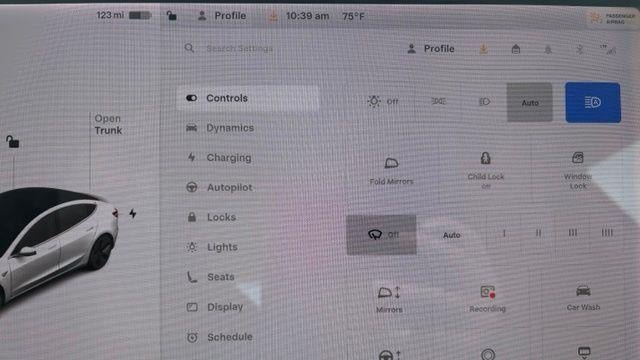Select headlights on option
640x360 pixels.
(484, 101)
